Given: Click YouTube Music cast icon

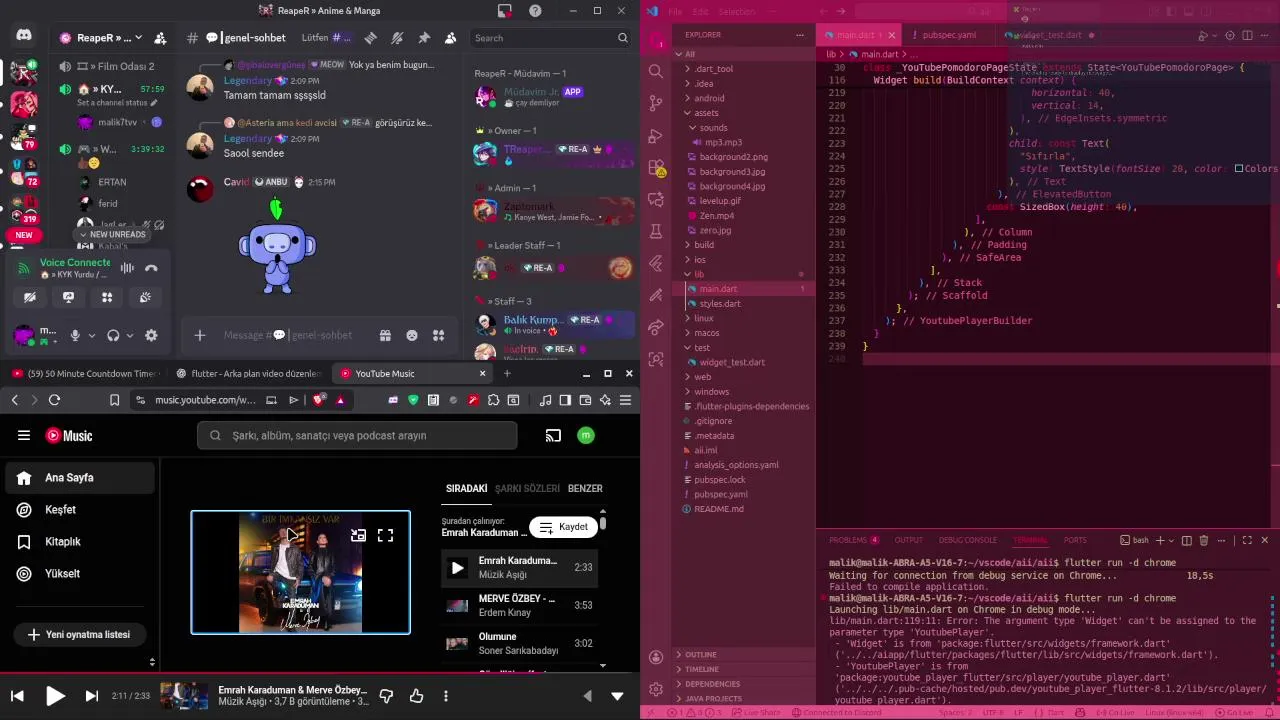Looking at the screenshot, I should click(x=553, y=435).
